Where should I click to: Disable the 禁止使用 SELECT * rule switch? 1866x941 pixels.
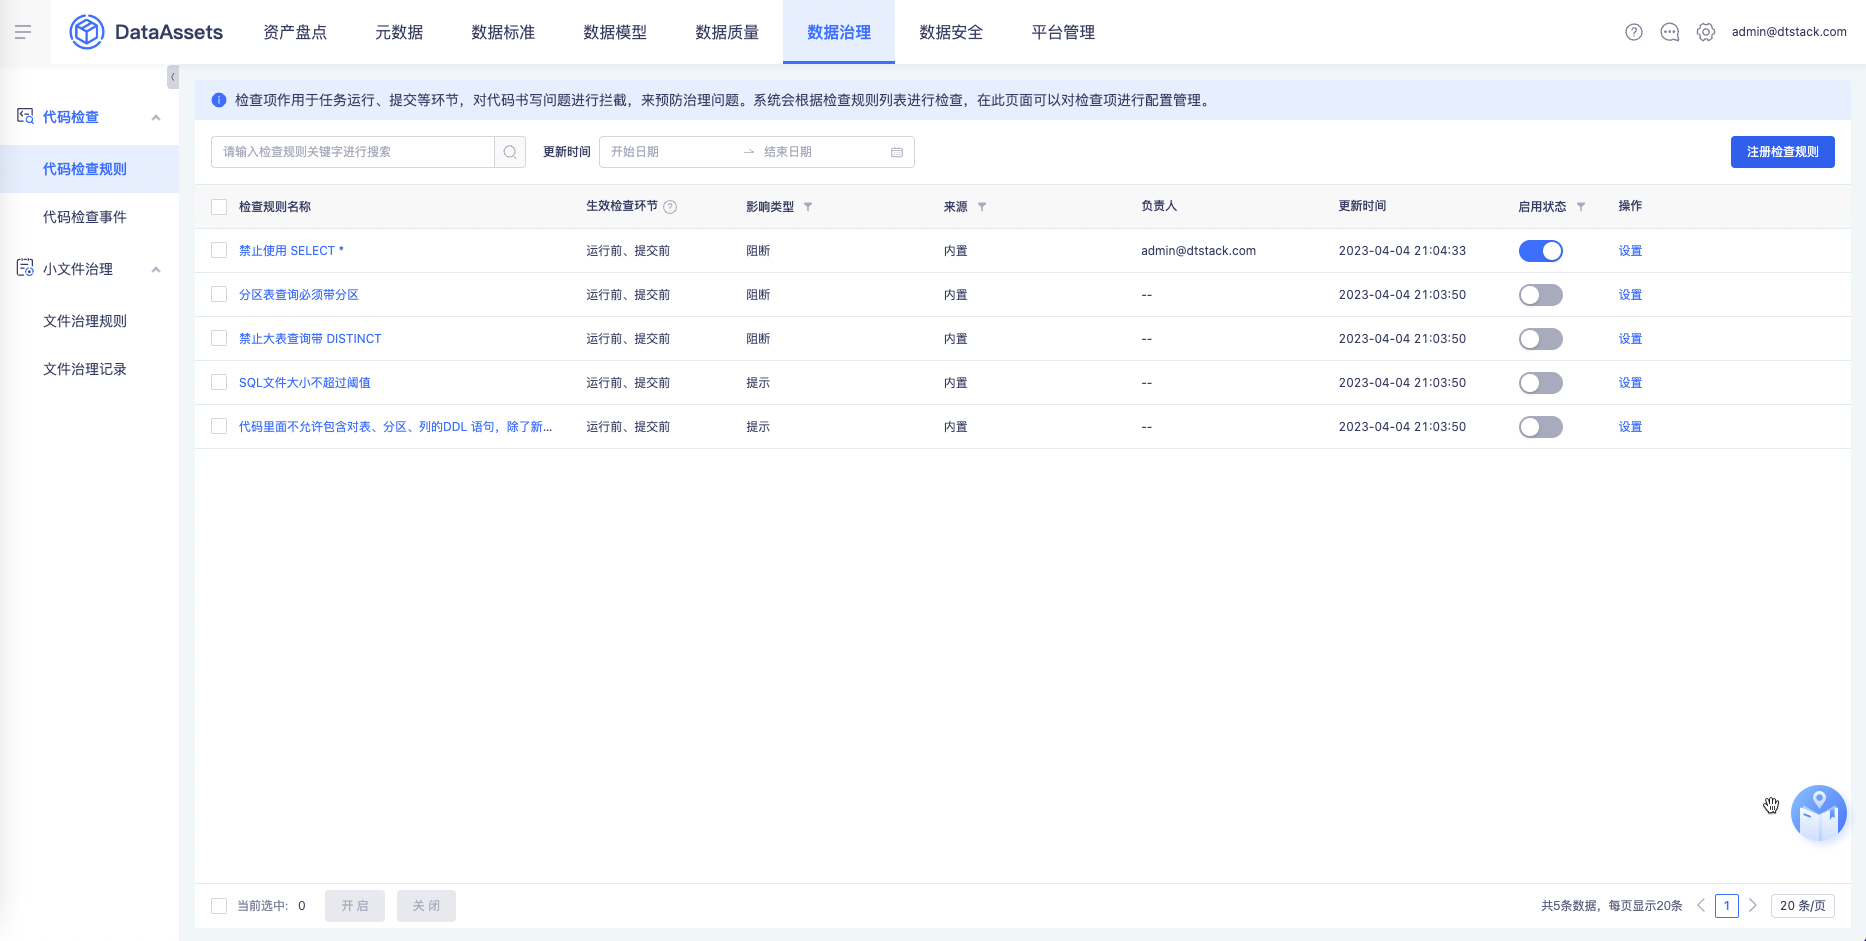(x=1541, y=251)
